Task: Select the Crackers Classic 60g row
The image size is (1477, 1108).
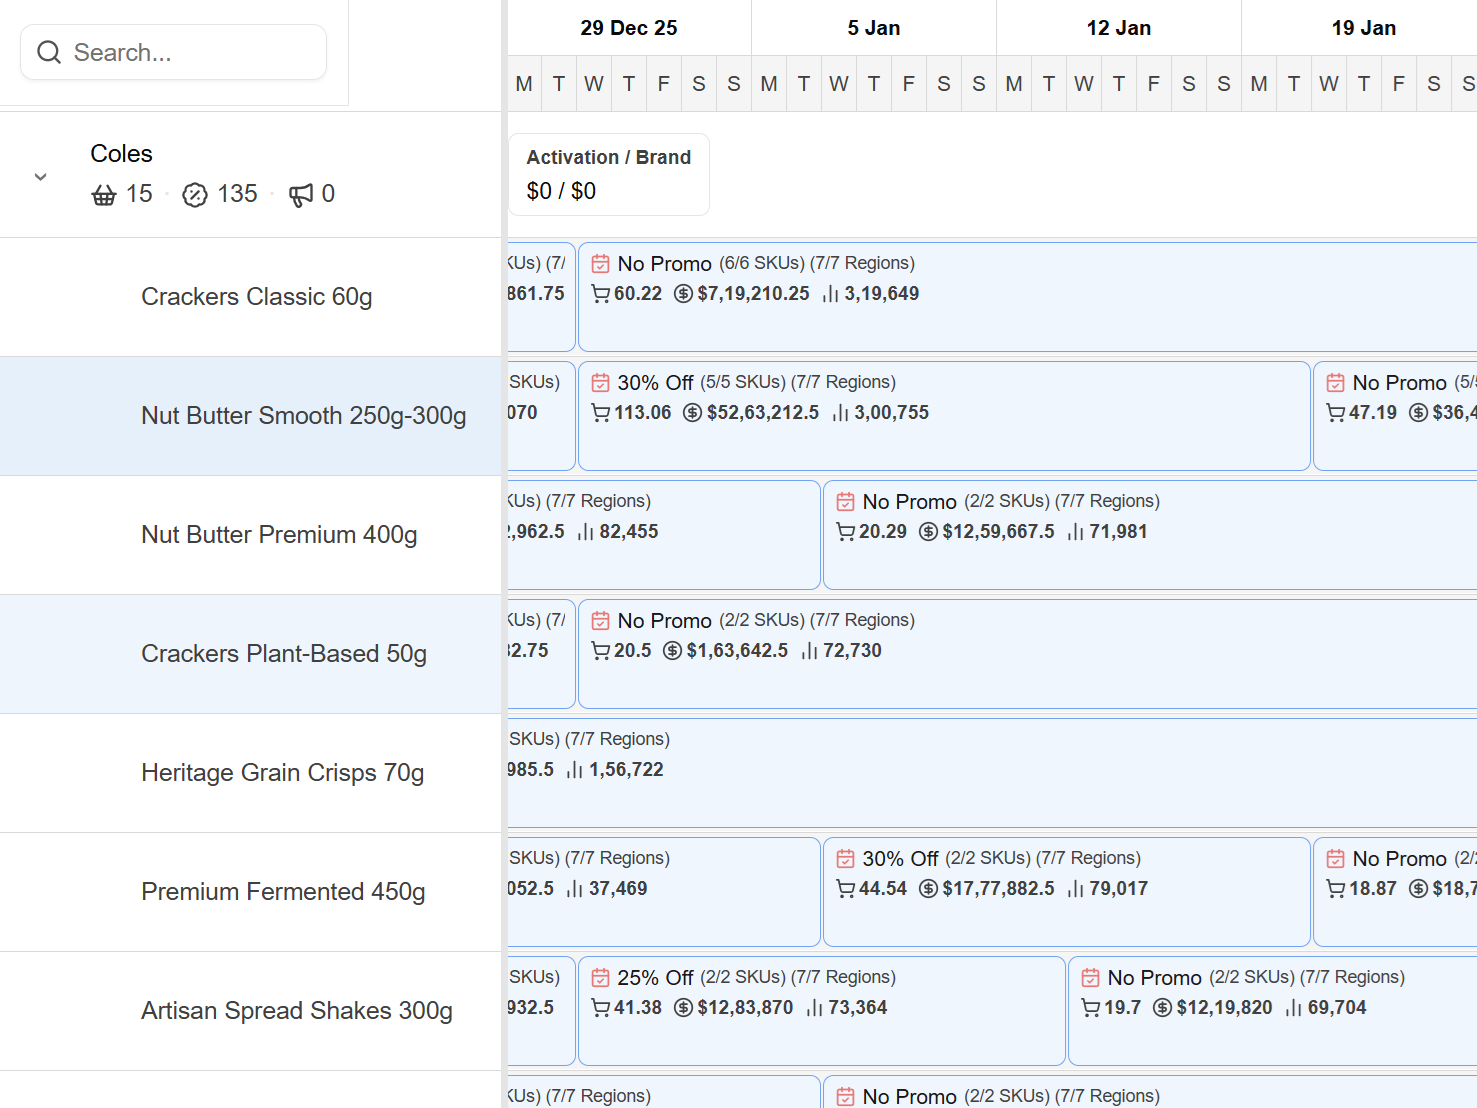Action: tap(251, 297)
